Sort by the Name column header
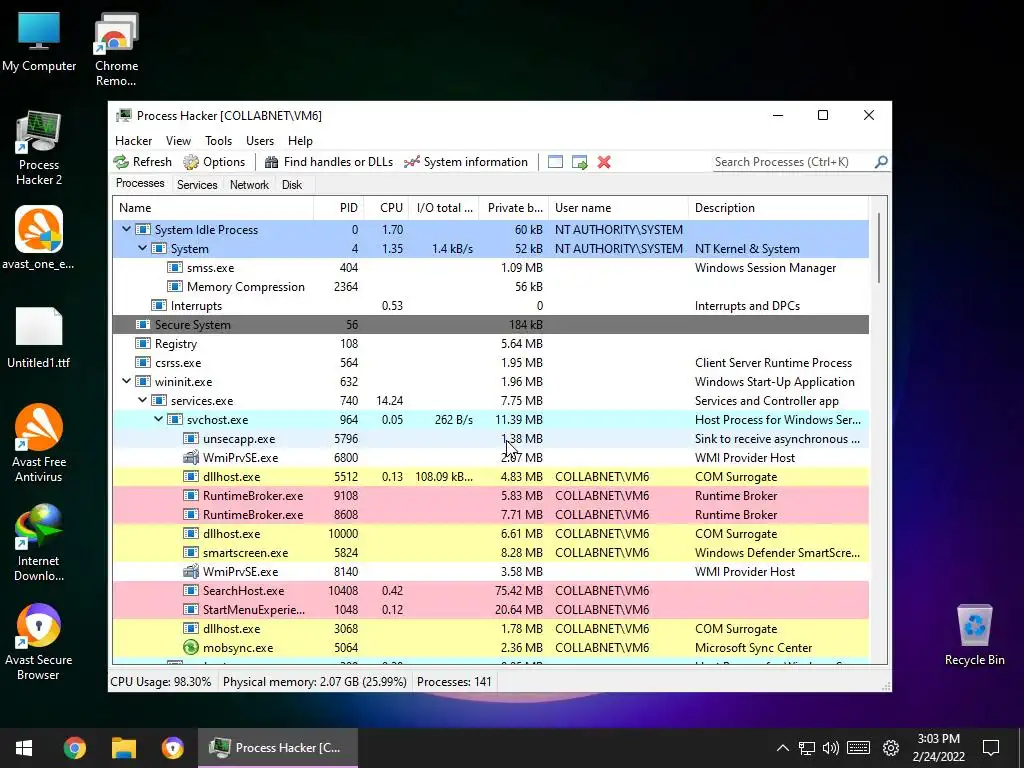The height and width of the screenshot is (768, 1024). tap(213, 208)
